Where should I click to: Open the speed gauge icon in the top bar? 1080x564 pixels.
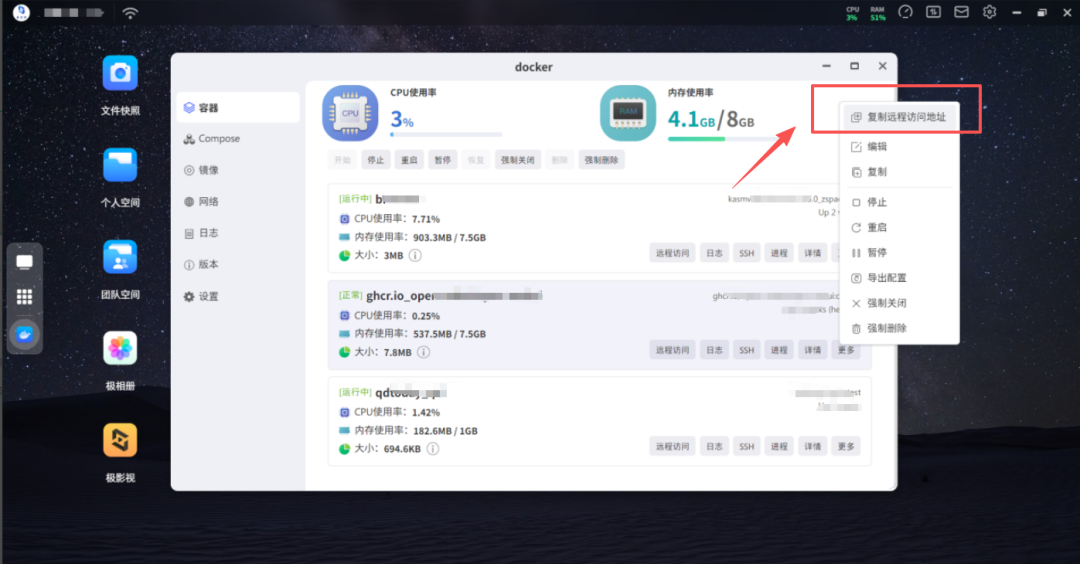905,12
